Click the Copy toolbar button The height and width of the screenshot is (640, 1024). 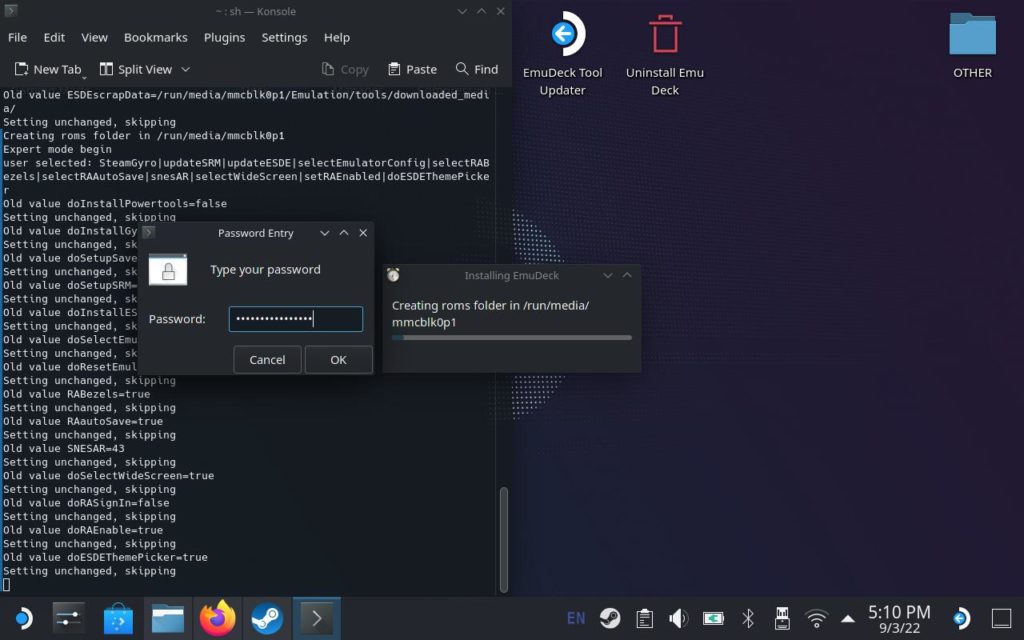coord(345,69)
